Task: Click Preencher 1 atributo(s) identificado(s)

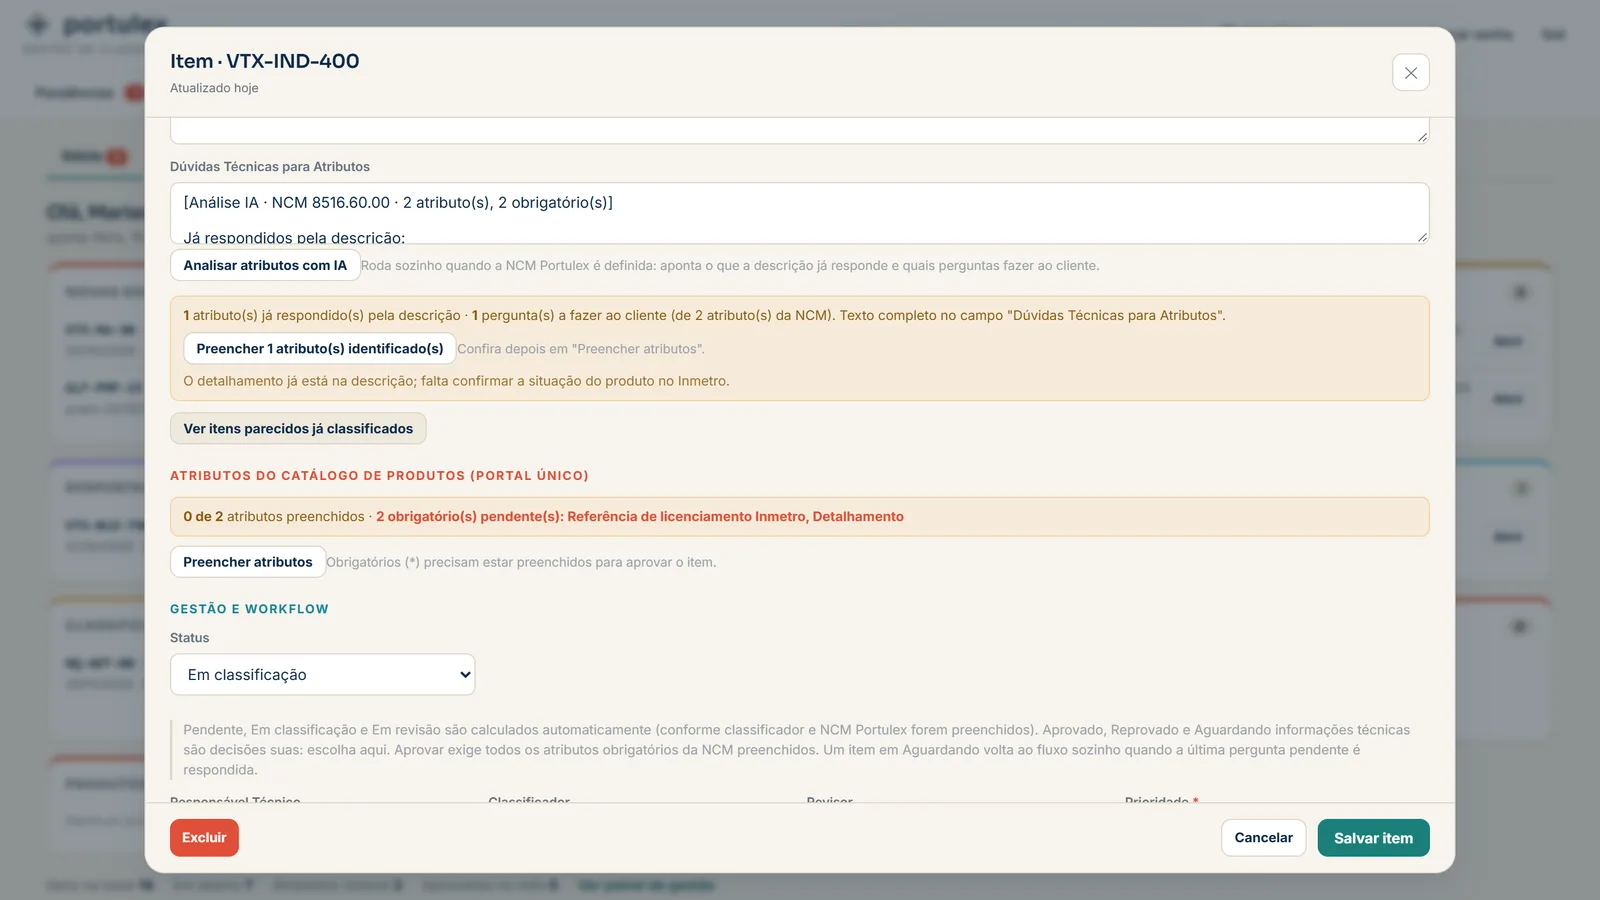Action: click(320, 348)
